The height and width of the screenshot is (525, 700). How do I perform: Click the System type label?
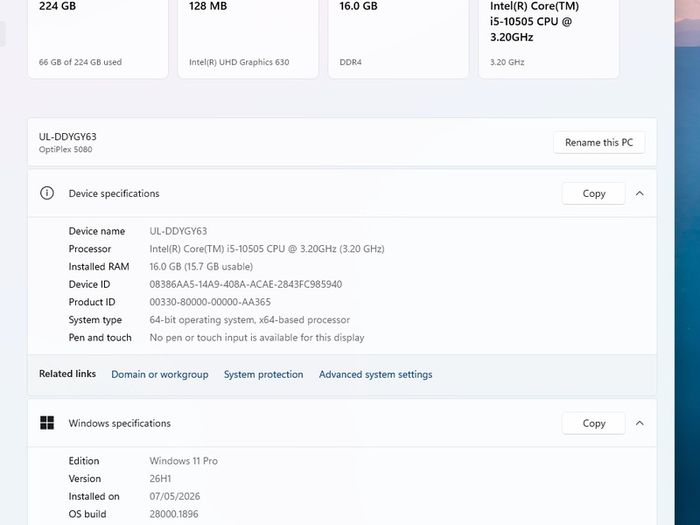pyautogui.click(x=95, y=320)
